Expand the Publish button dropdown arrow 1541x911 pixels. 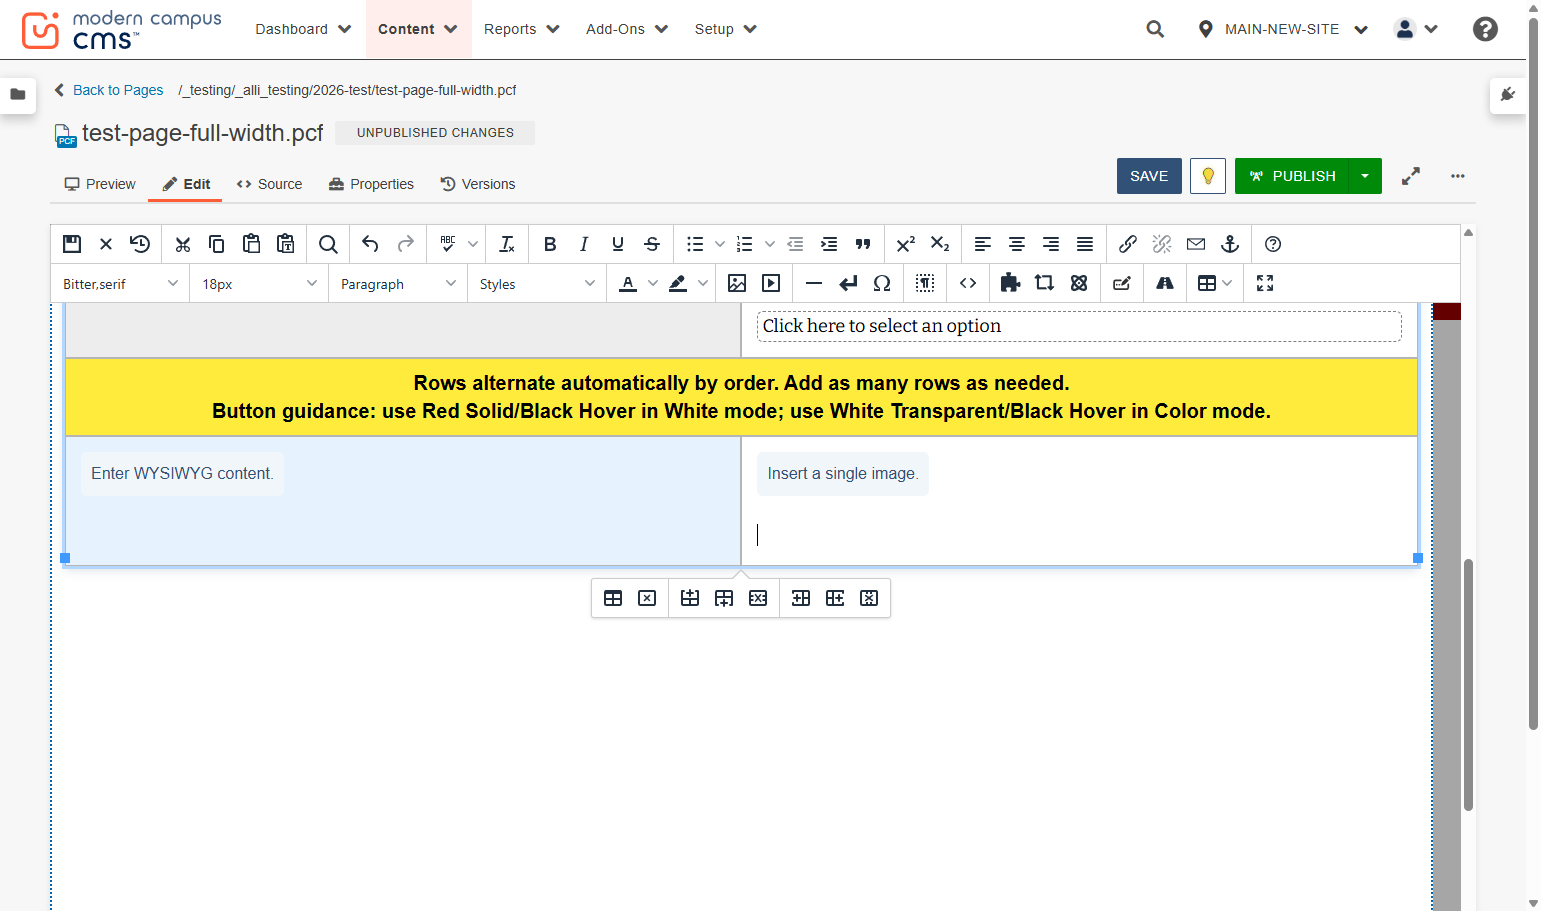[x=1365, y=176]
